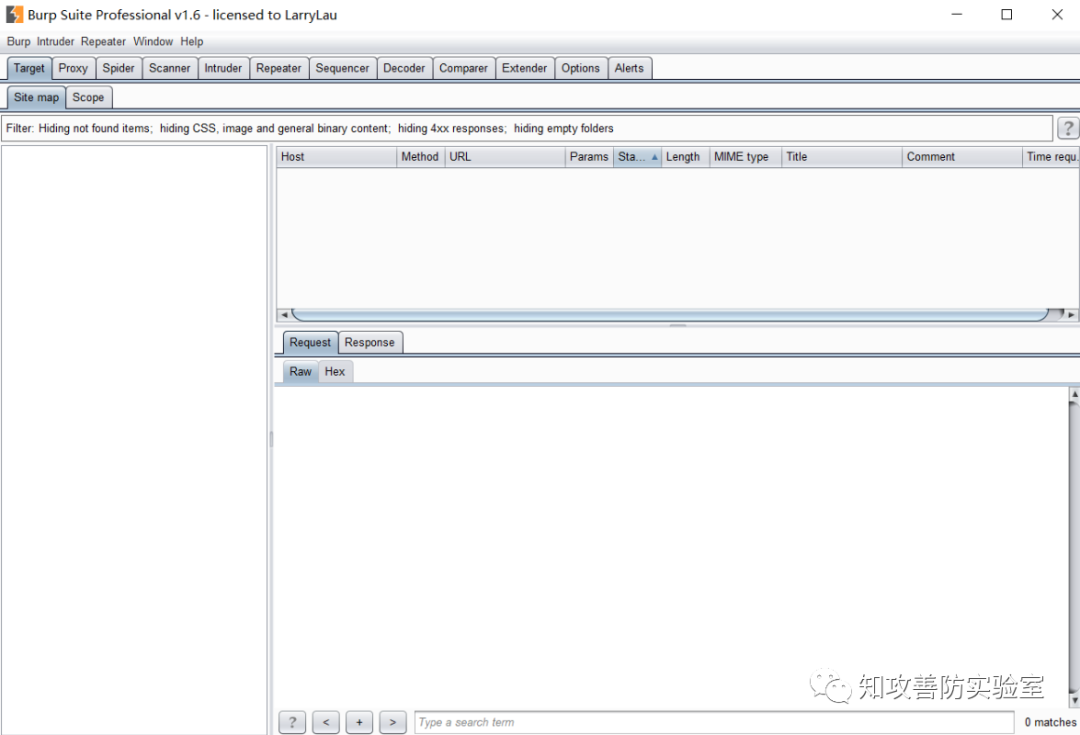Click the Filter bar to edit filters
Image resolution: width=1080 pixels, height=735 pixels.
coord(527,128)
